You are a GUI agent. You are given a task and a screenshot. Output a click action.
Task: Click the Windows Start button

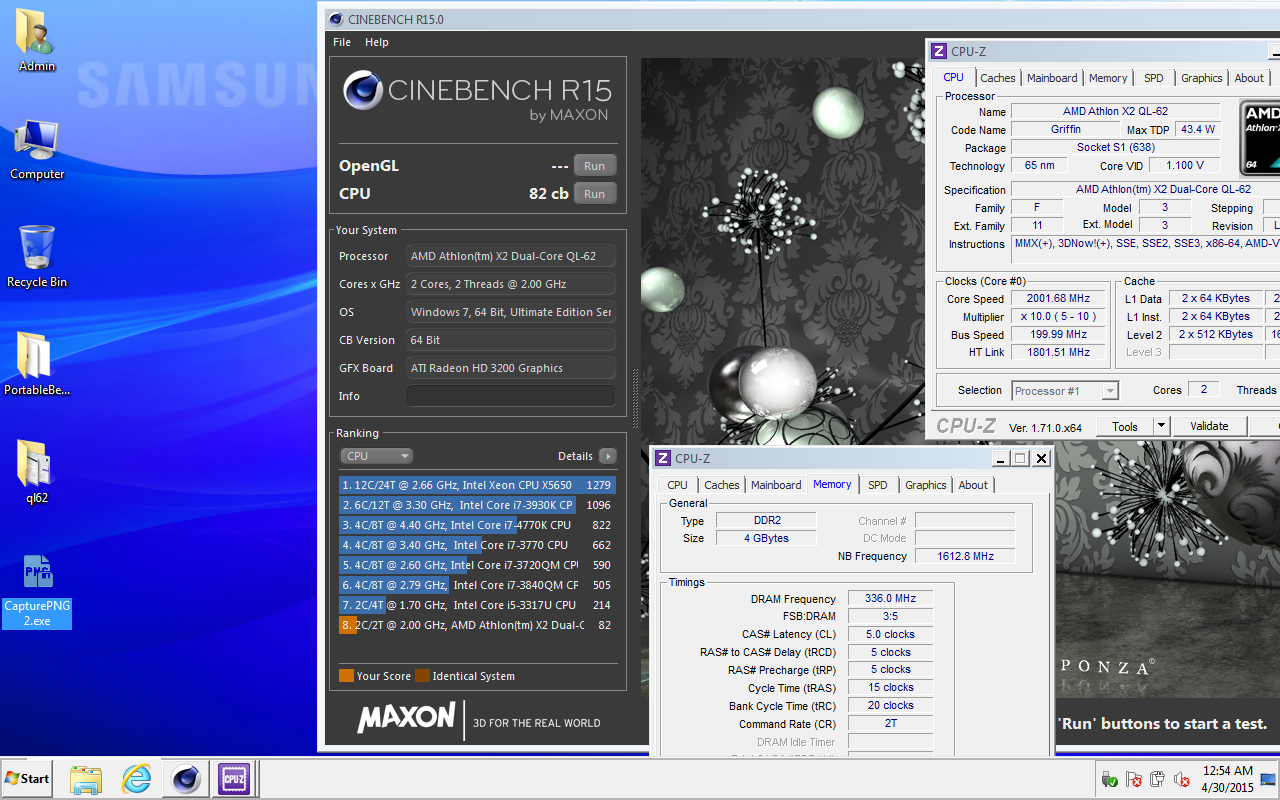point(27,778)
